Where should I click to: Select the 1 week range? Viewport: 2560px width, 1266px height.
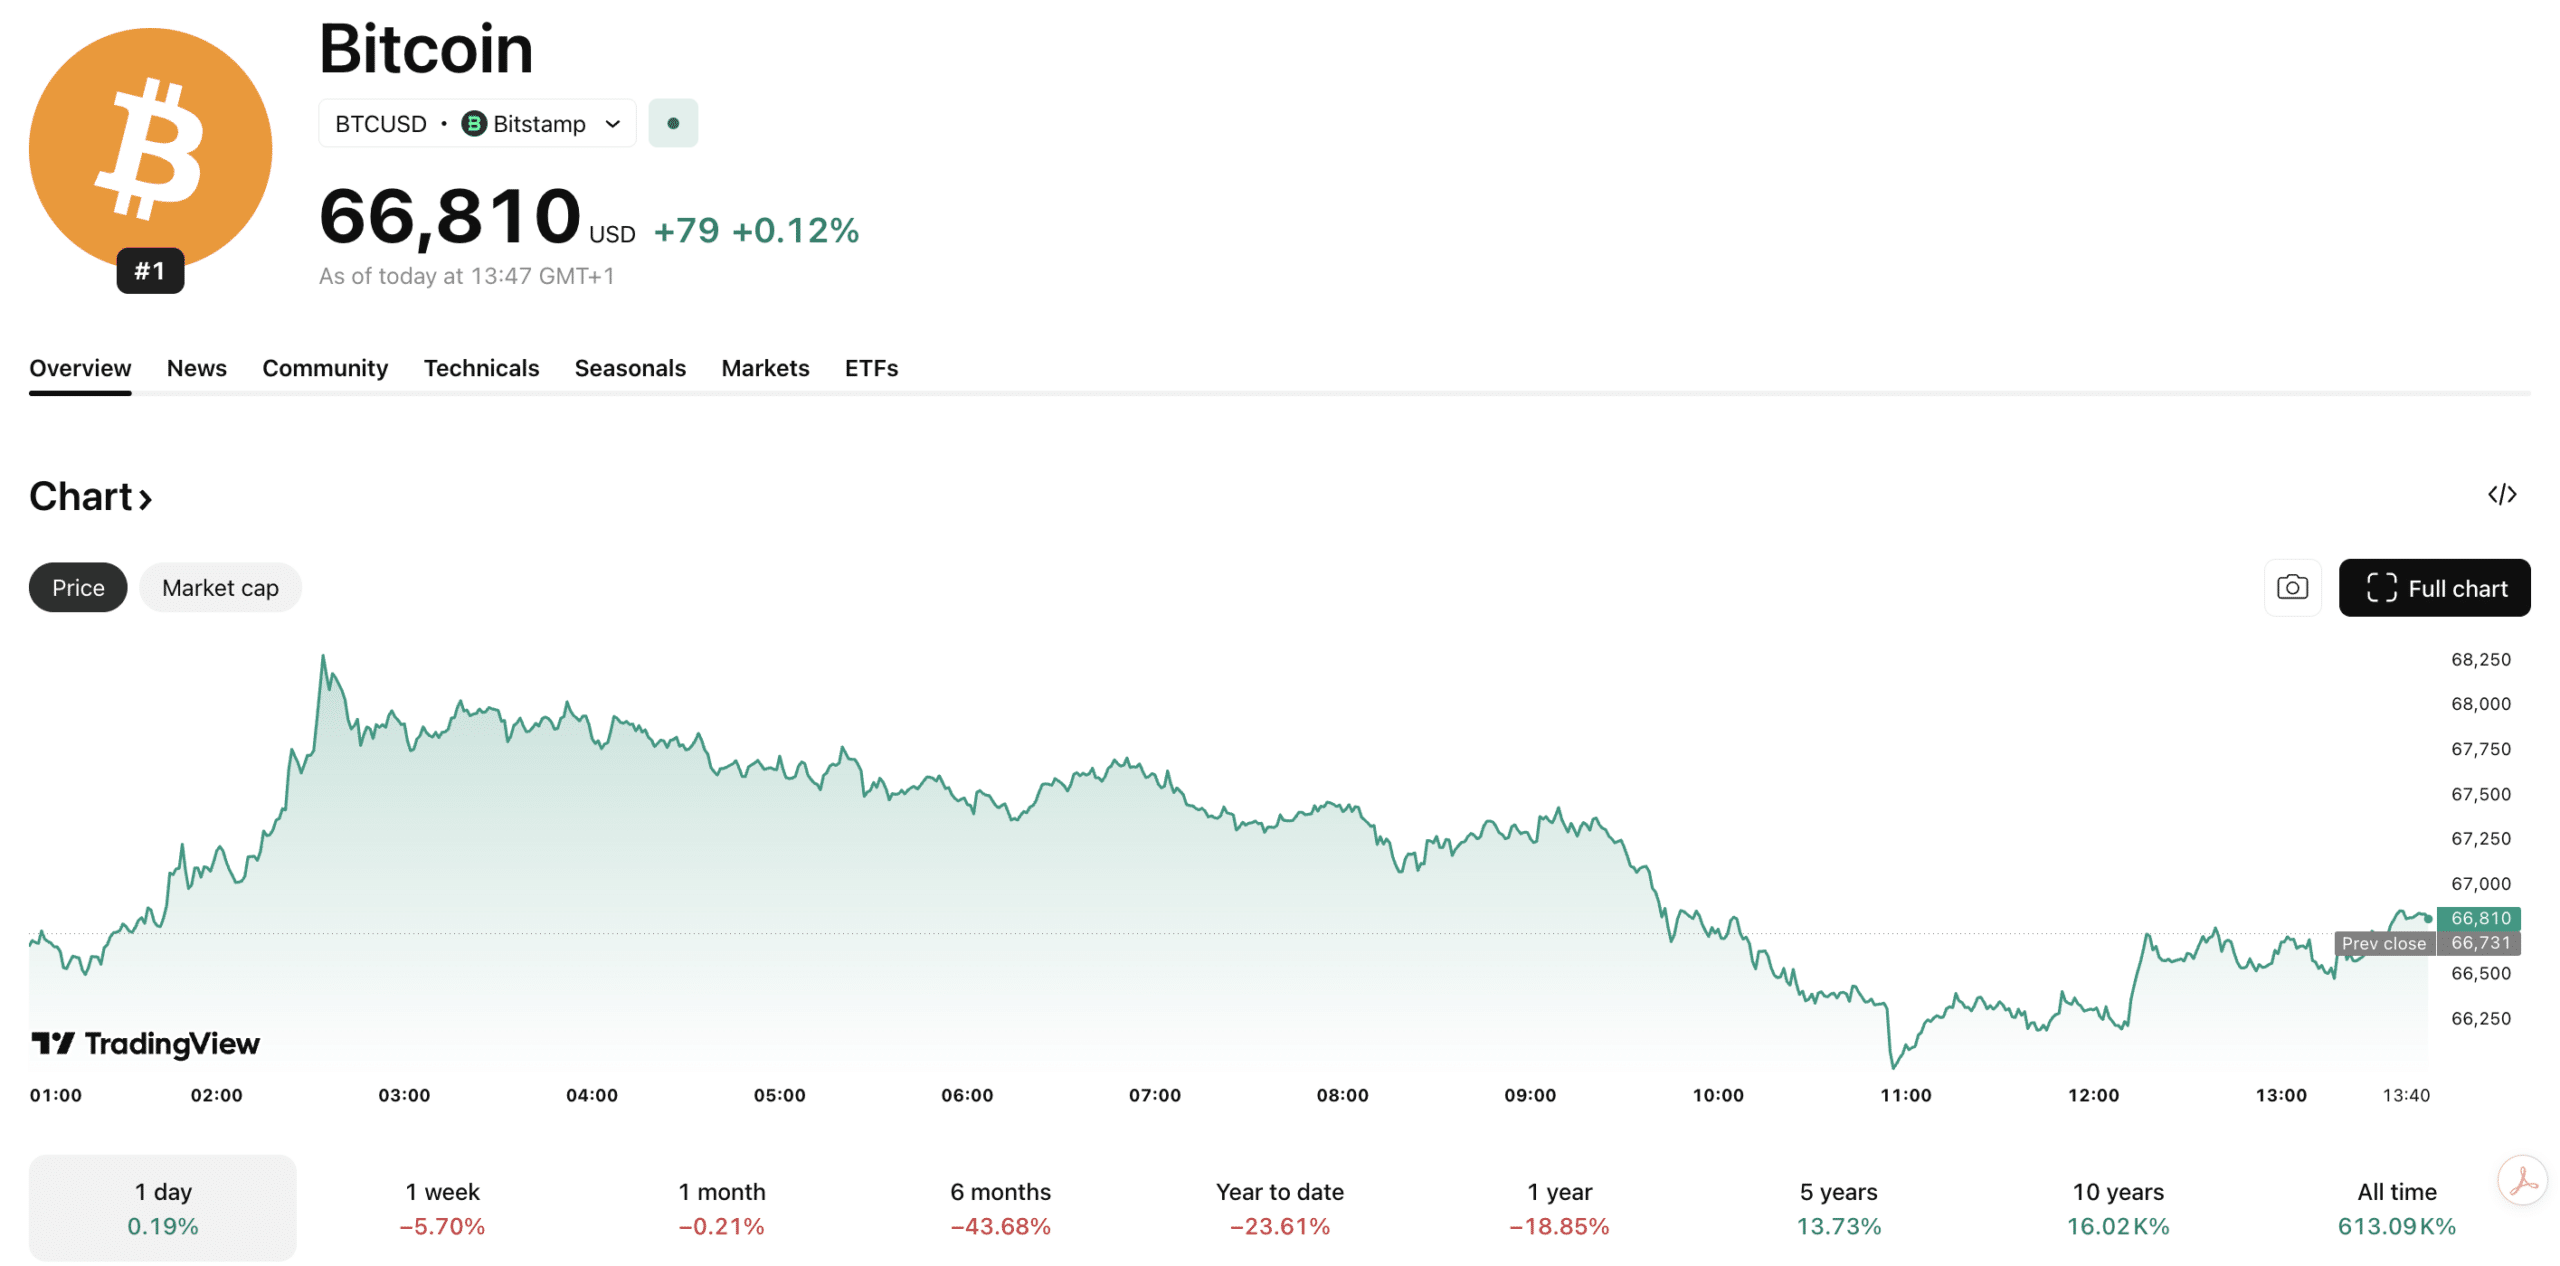point(442,1207)
